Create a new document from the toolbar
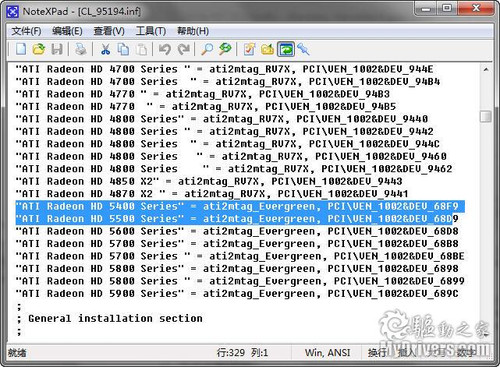The height and width of the screenshot is (367, 500). 21,49
